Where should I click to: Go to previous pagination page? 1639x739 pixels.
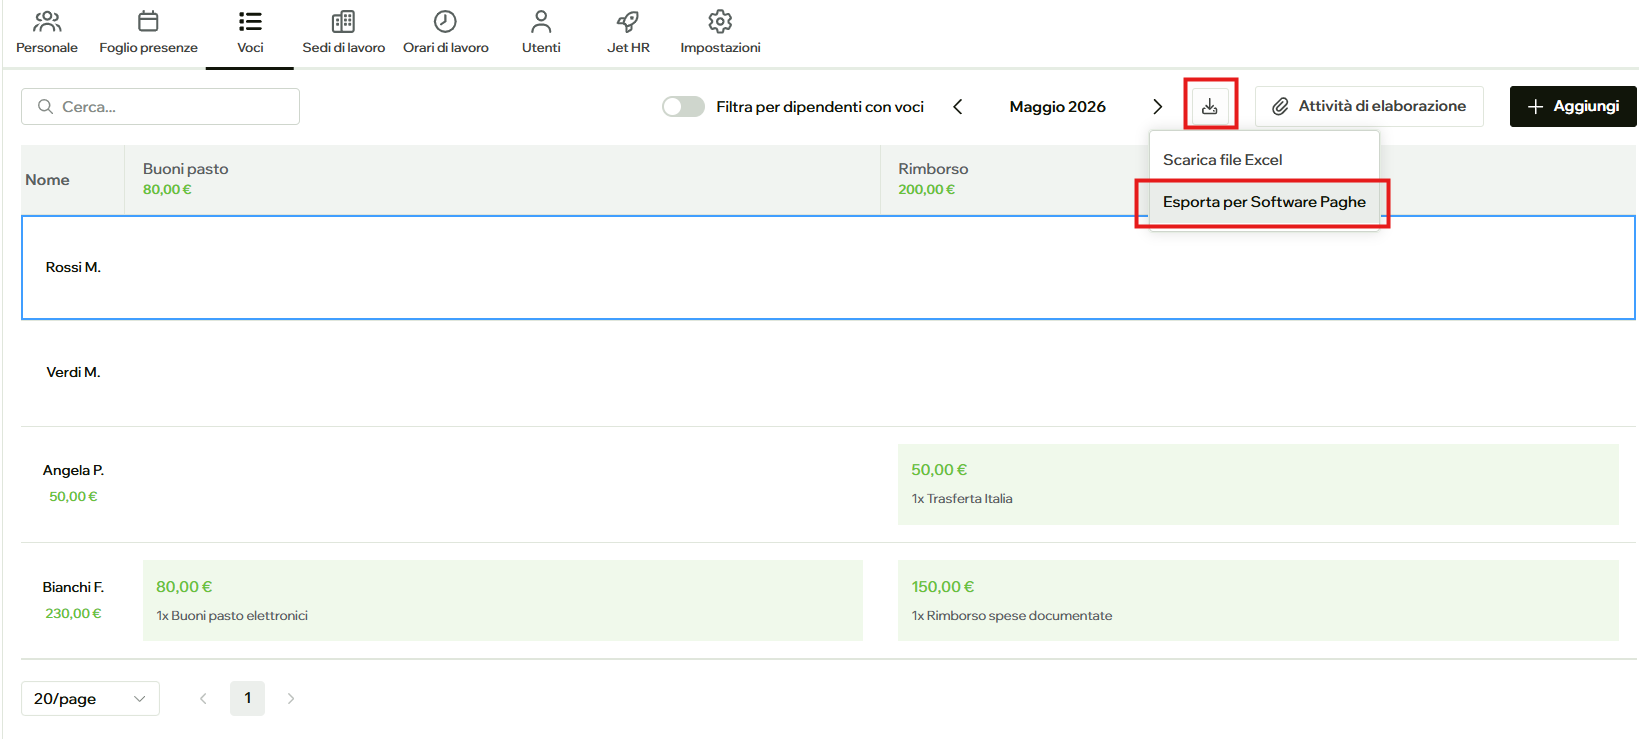click(203, 699)
